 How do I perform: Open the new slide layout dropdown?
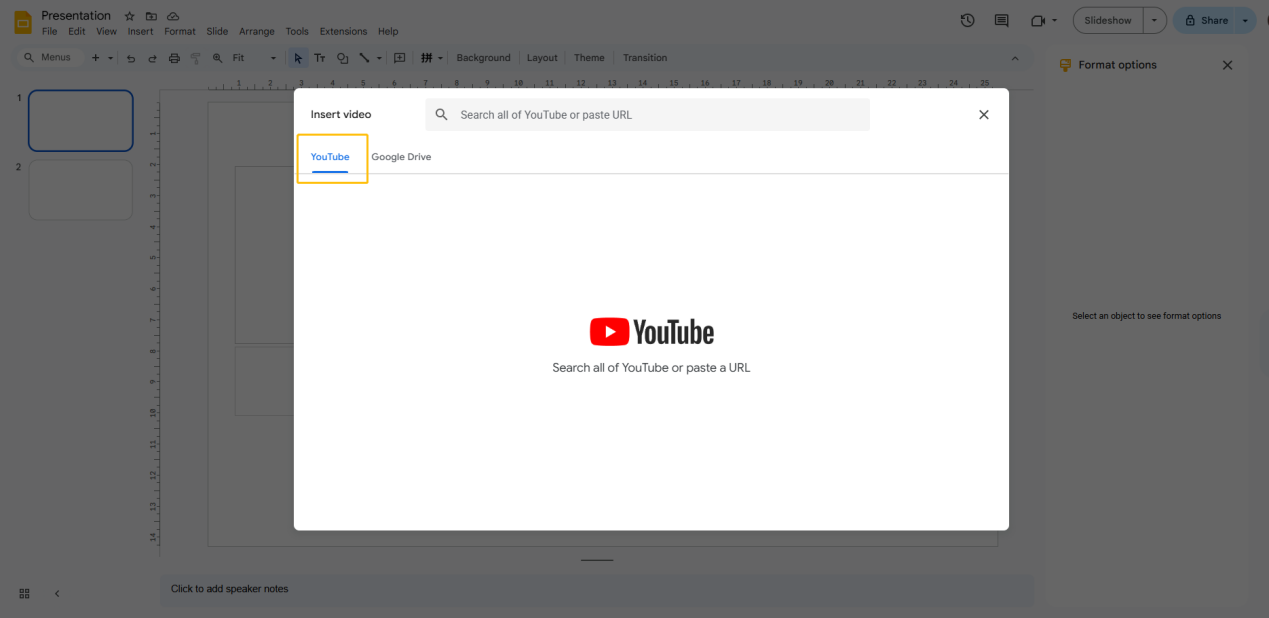click(x=110, y=57)
